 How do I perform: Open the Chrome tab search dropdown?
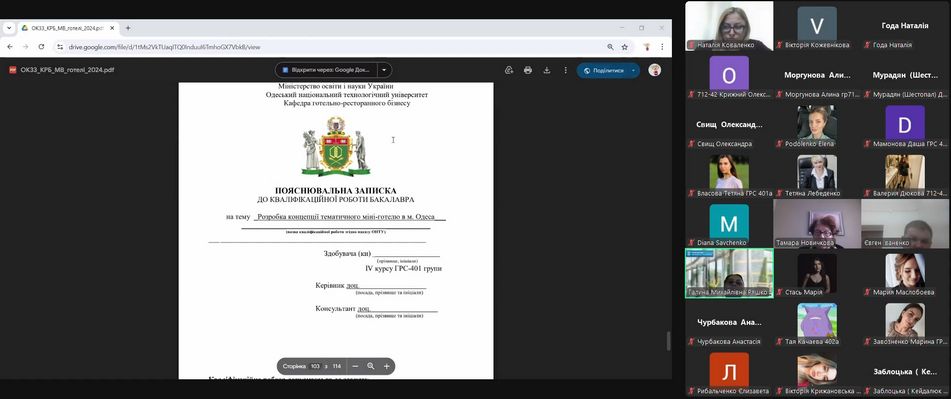click(x=8, y=28)
